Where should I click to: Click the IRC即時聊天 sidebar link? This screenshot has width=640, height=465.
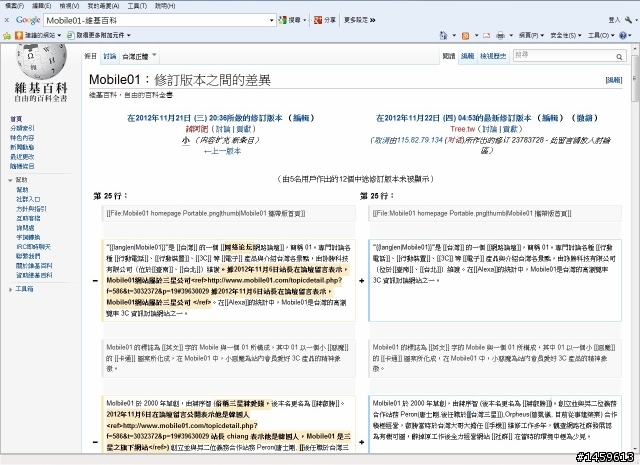[x=33, y=247]
